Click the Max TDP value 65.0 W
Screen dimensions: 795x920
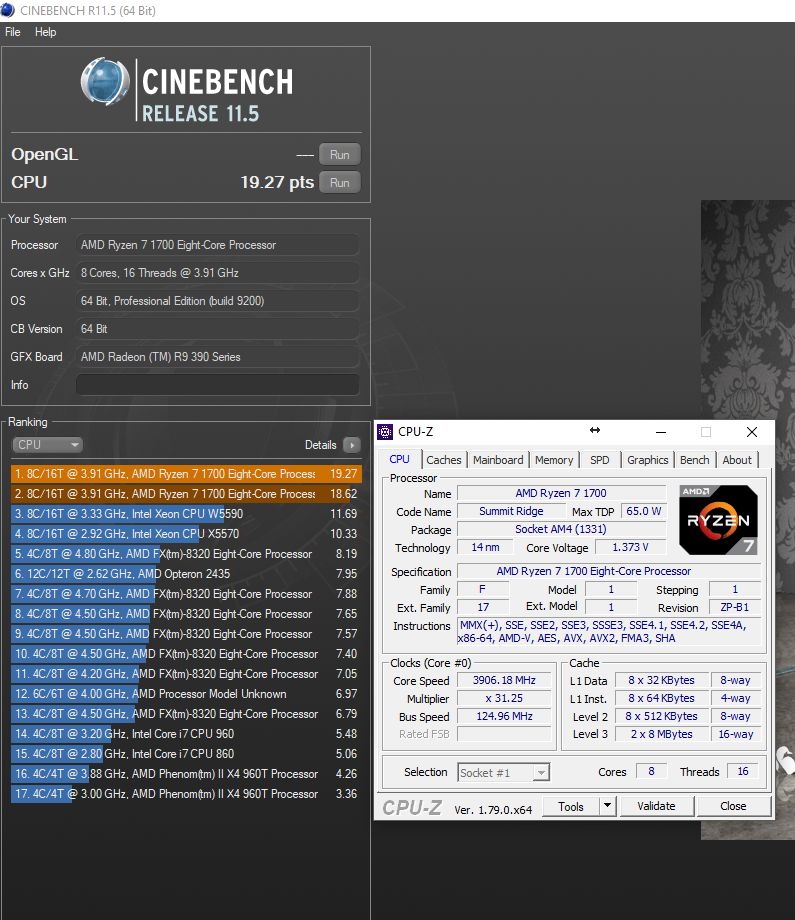tap(644, 511)
